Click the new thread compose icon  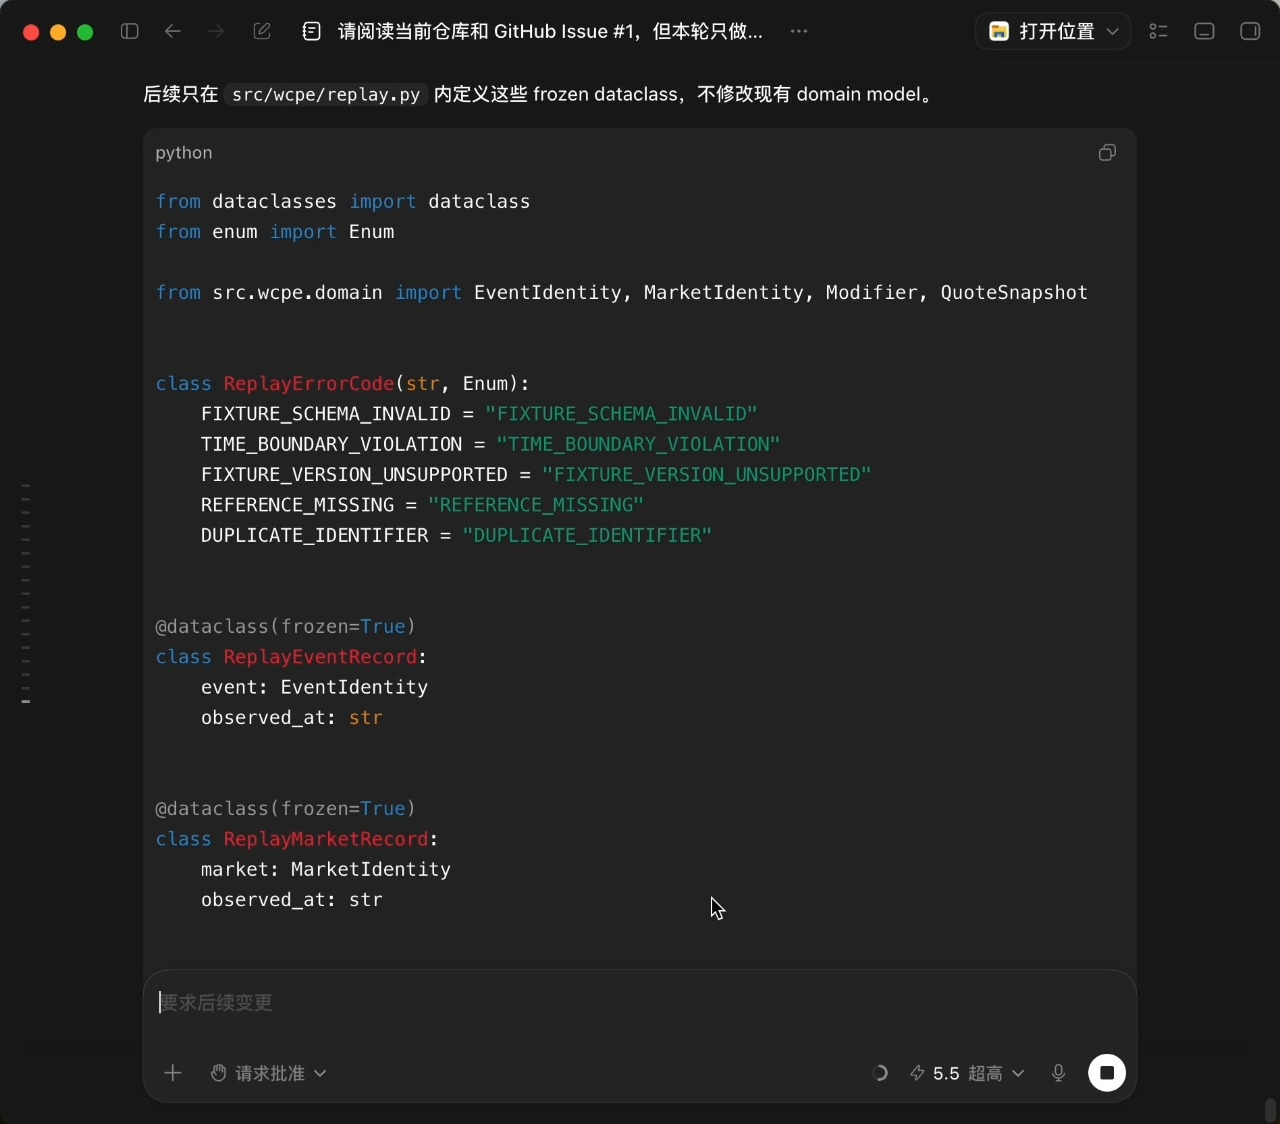point(262,31)
